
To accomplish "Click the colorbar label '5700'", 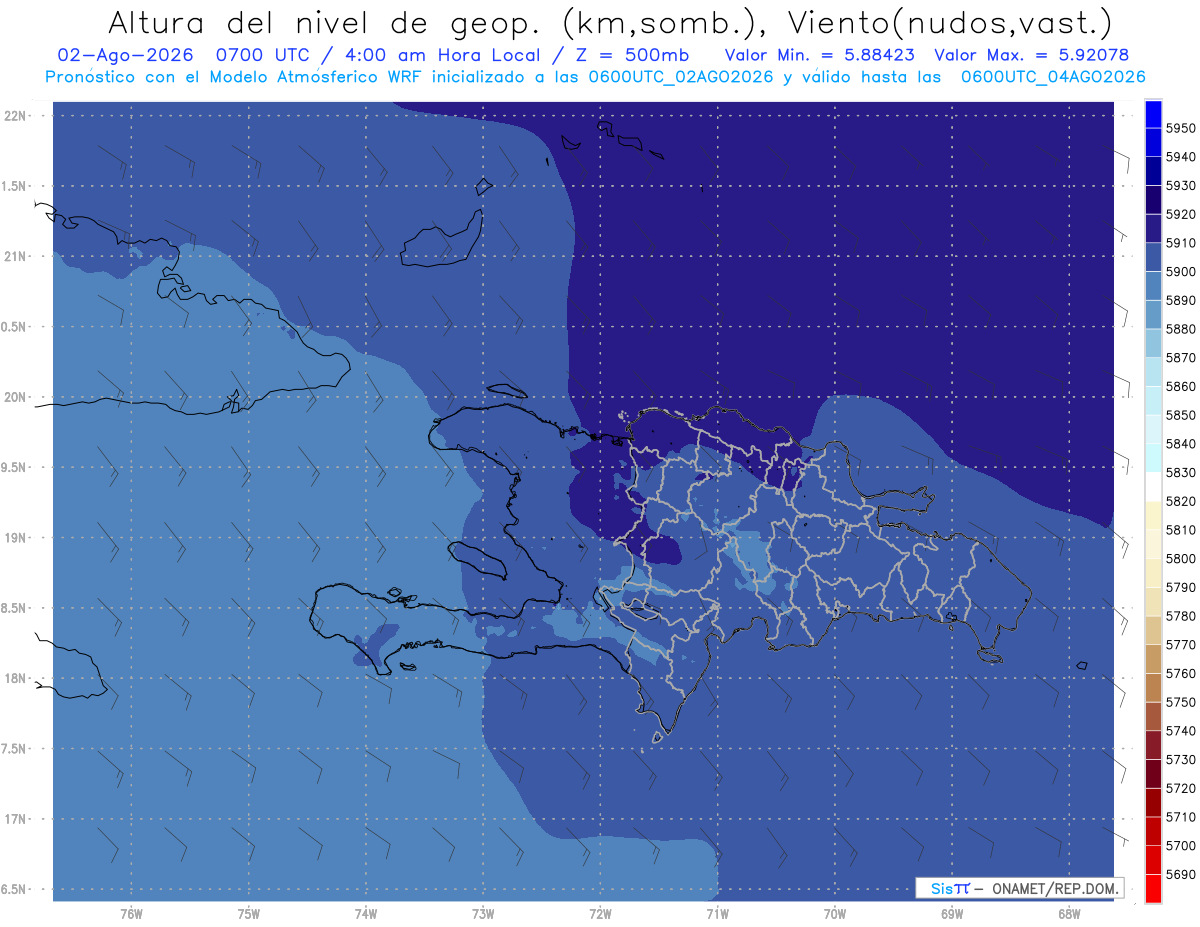I will (1180, 846).
